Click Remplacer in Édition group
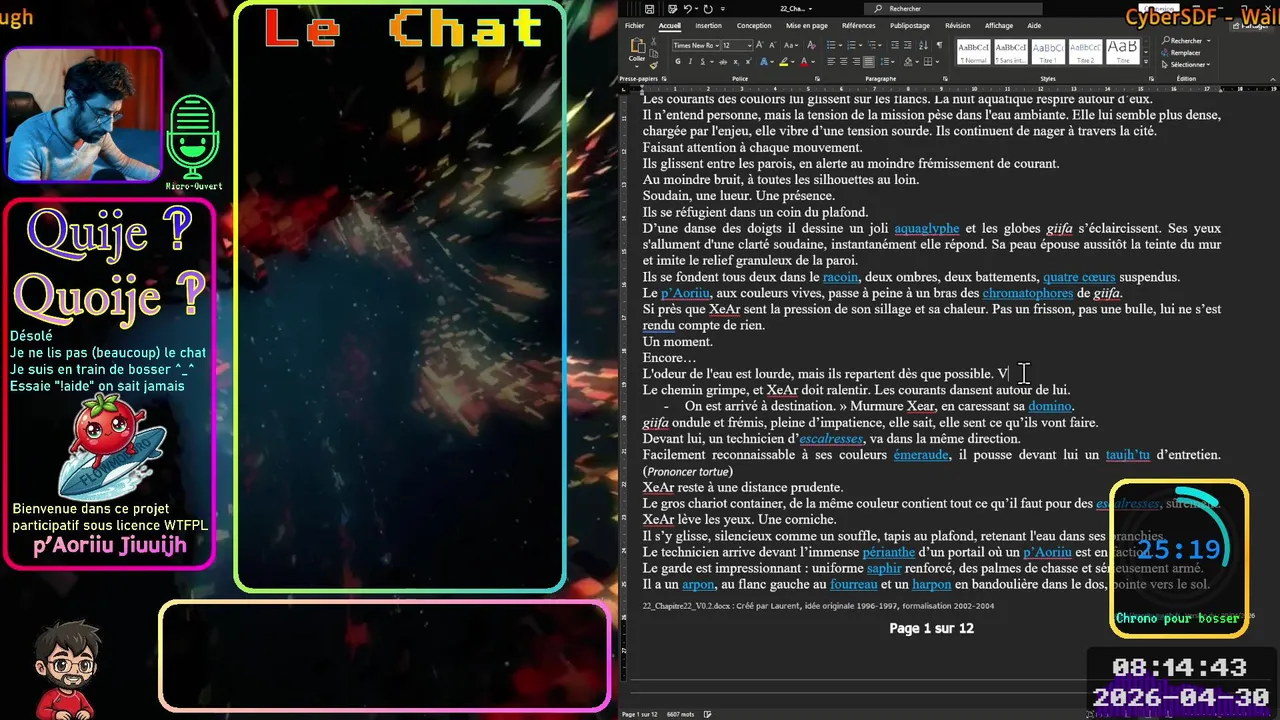 (1181, 53)
